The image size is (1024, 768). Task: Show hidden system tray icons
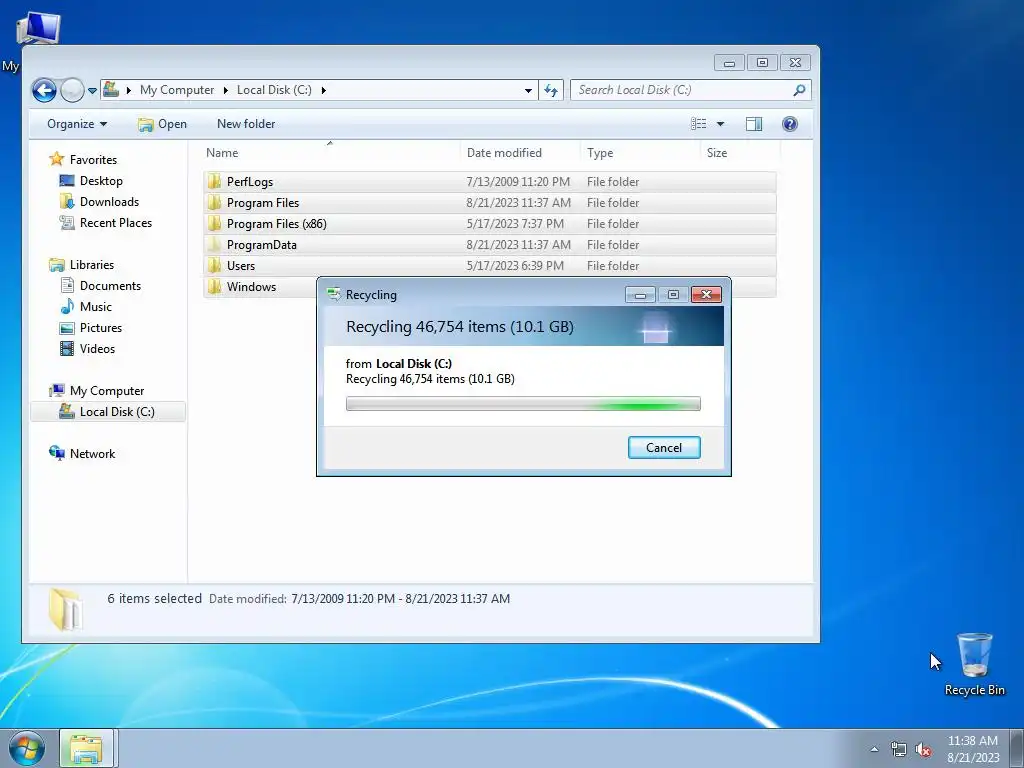point(874,749)
